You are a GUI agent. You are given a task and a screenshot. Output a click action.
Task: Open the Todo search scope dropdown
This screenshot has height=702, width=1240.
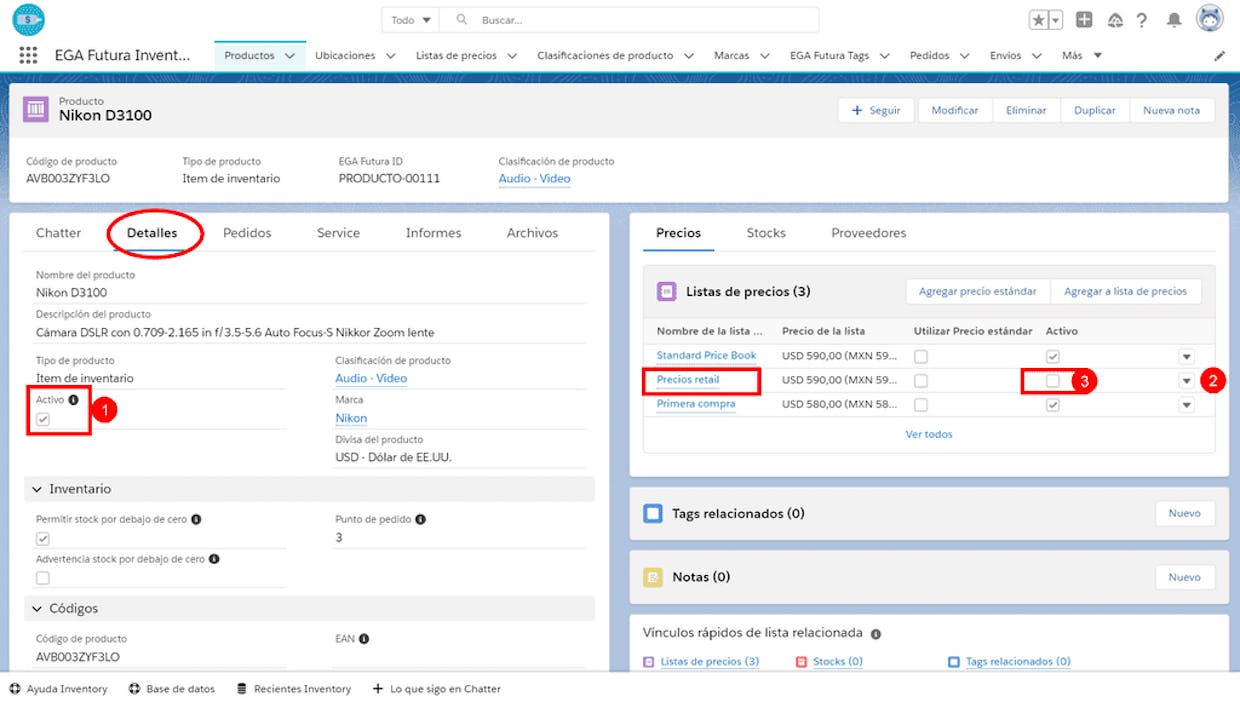pos(412,20)
